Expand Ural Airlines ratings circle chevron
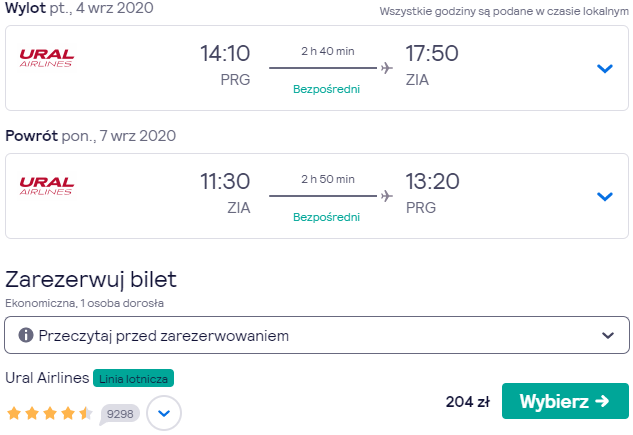Image resolution: width=633 pixels, height=435 pixels. 164,413
